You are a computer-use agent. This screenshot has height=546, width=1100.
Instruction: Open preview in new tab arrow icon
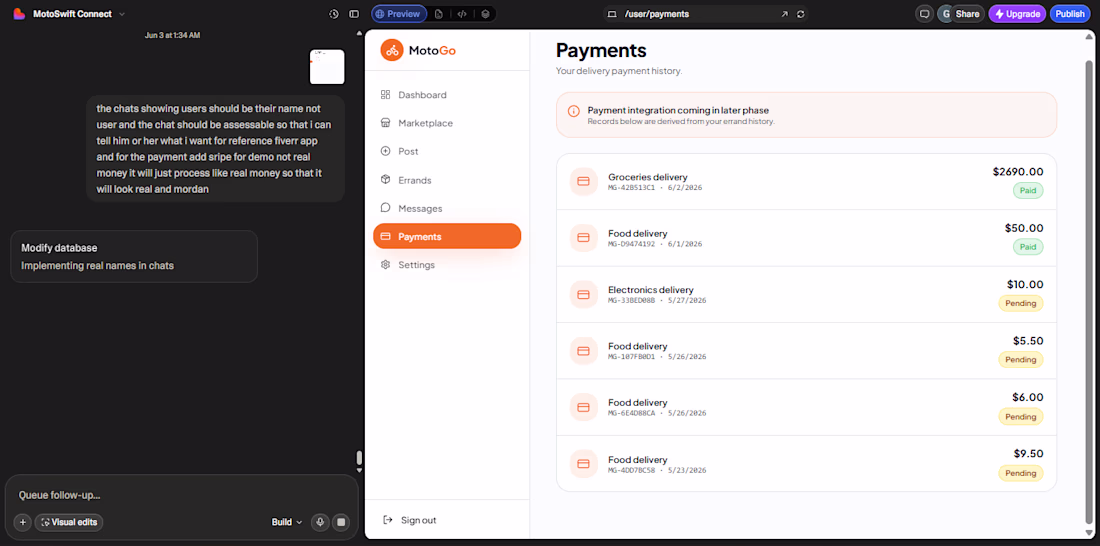tap(784, 14)
